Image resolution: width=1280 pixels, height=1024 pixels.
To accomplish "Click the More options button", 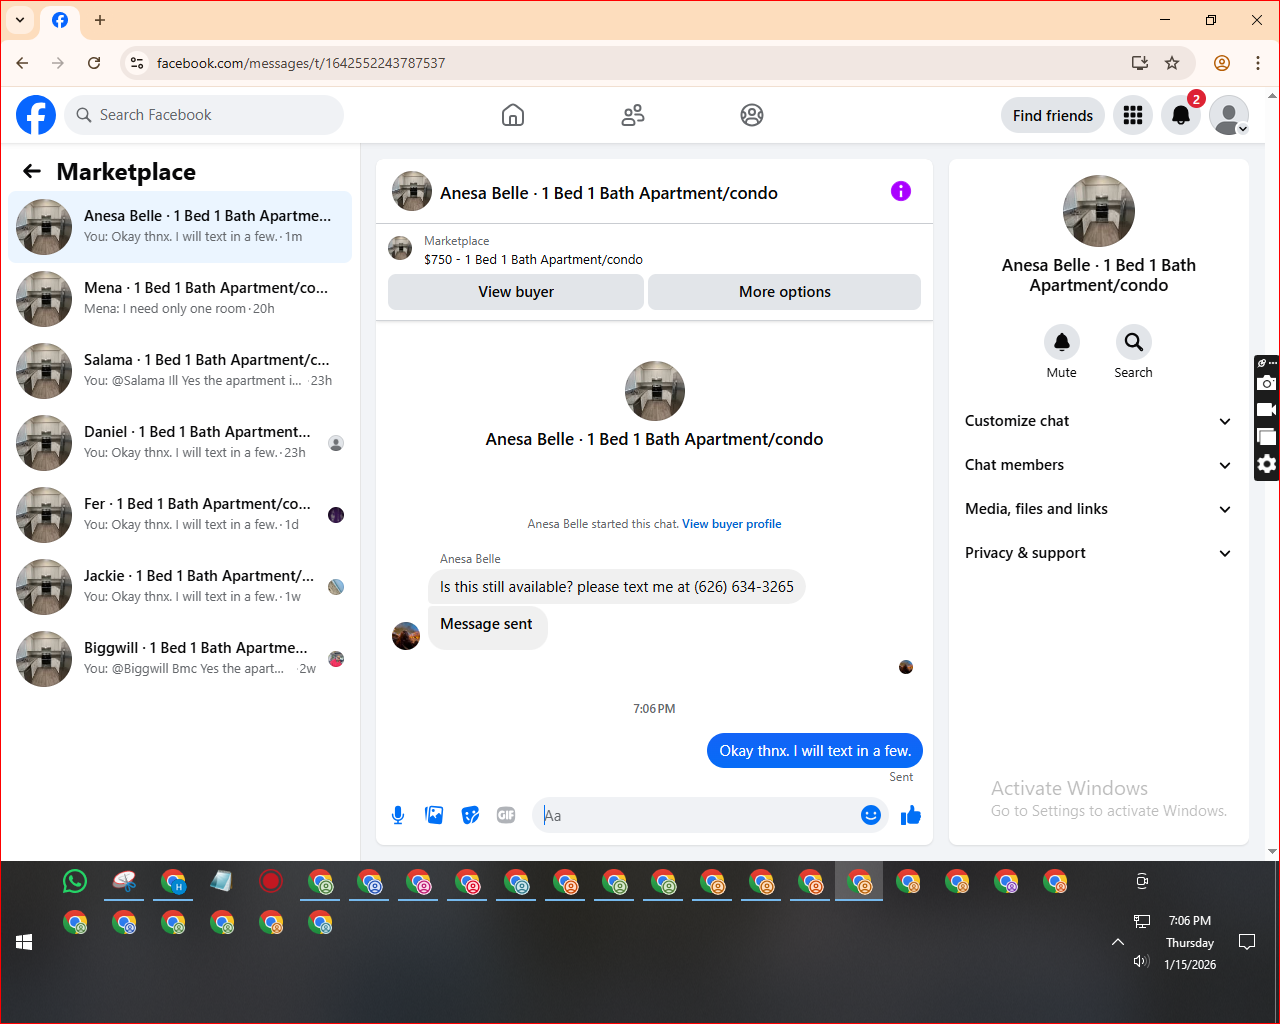I will click(785, 292).
